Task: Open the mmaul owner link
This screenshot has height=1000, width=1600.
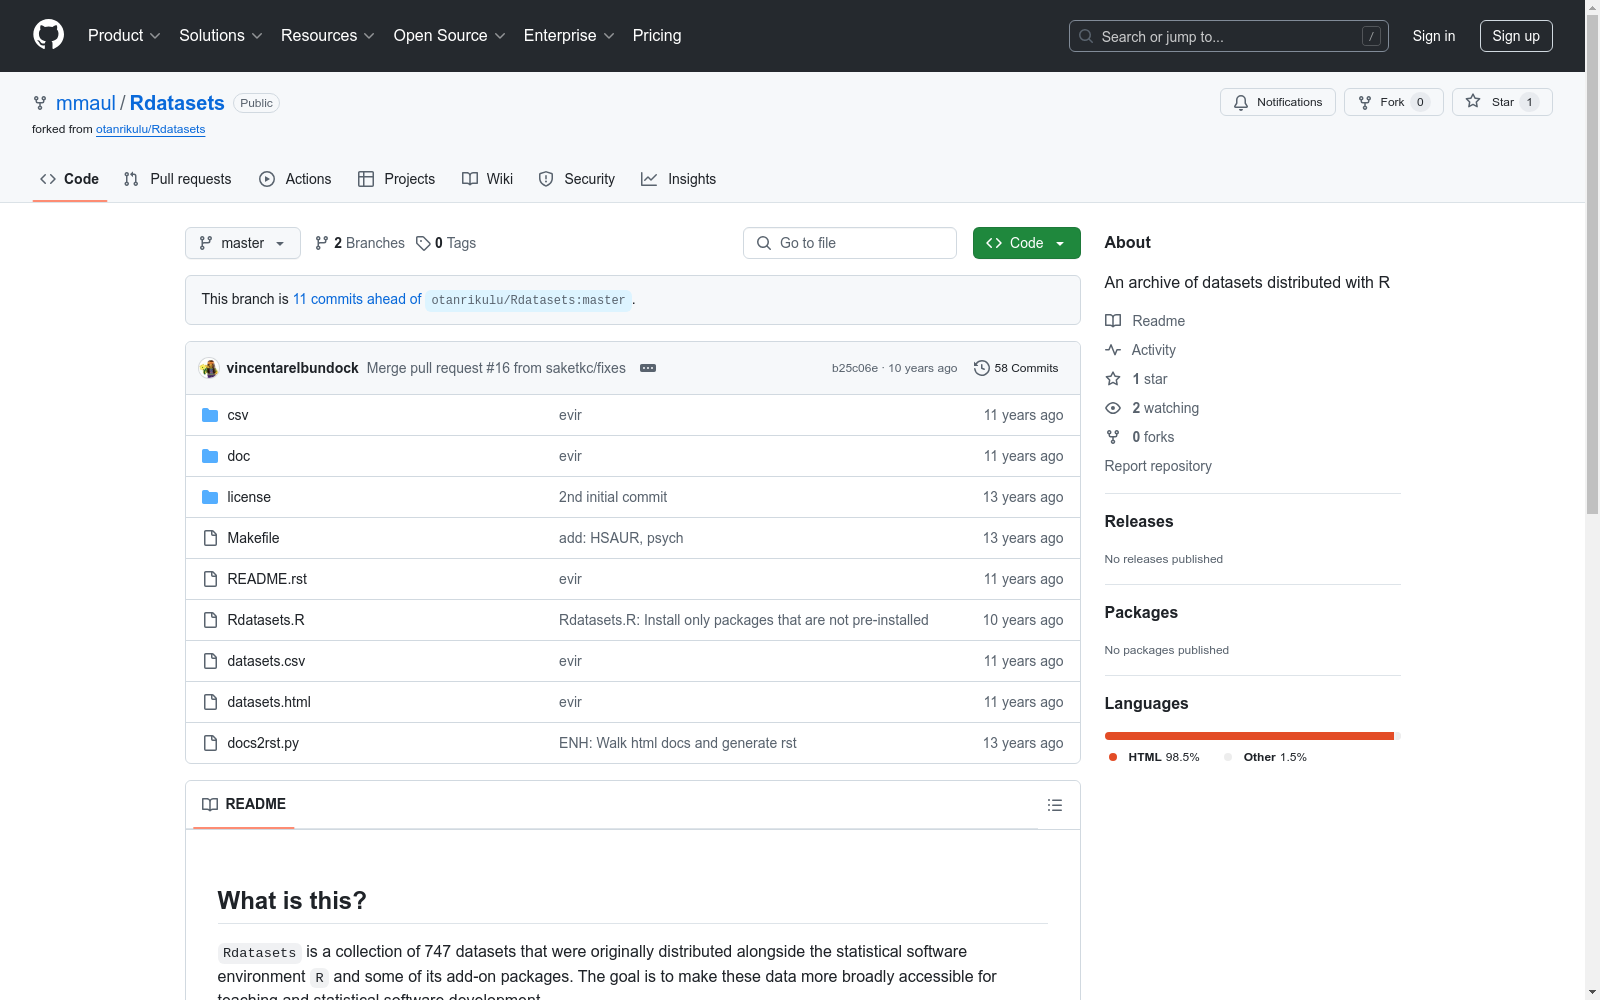Action: click(86, 103)
